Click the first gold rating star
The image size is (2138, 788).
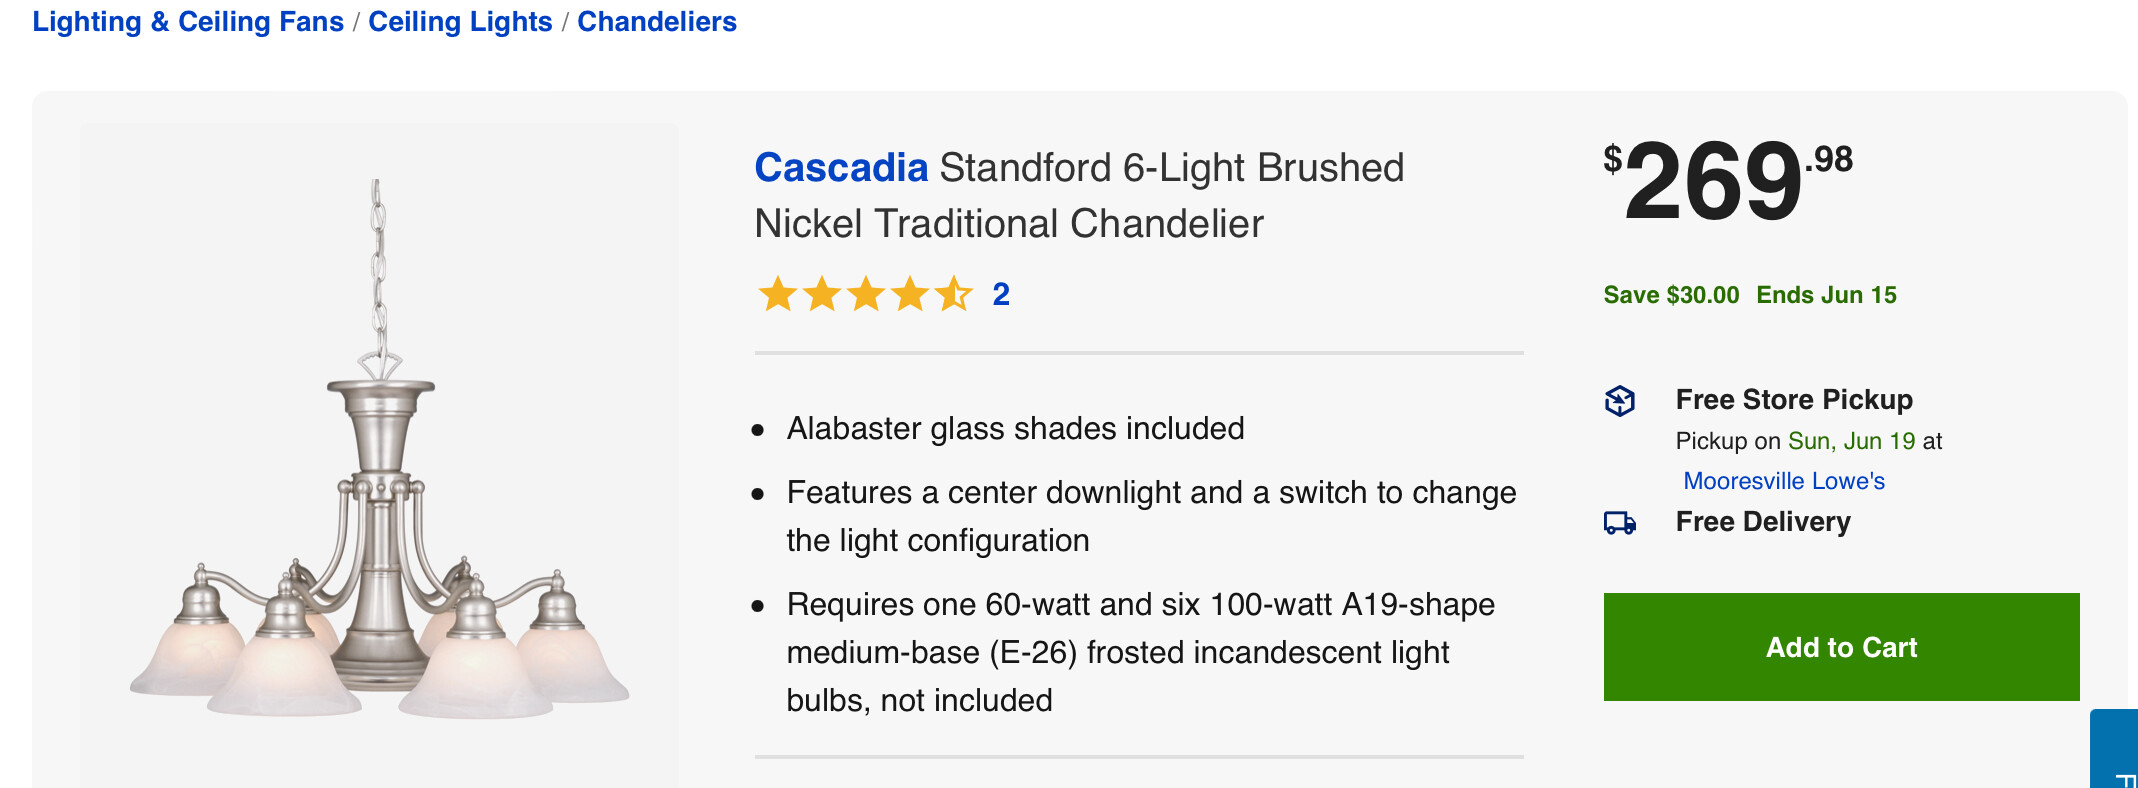[x=777, y=295]
